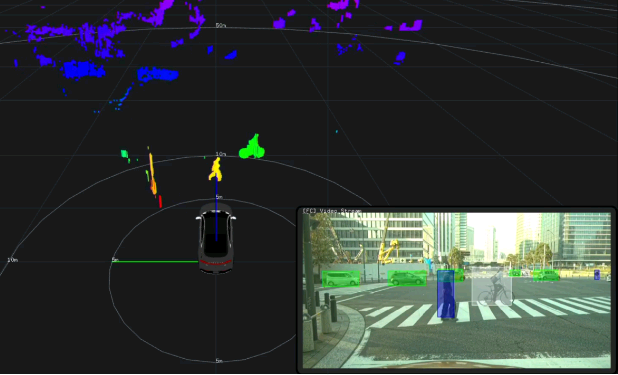Click the 50m range ring label
Screen dimensions: 618x375
click(221, 25)
